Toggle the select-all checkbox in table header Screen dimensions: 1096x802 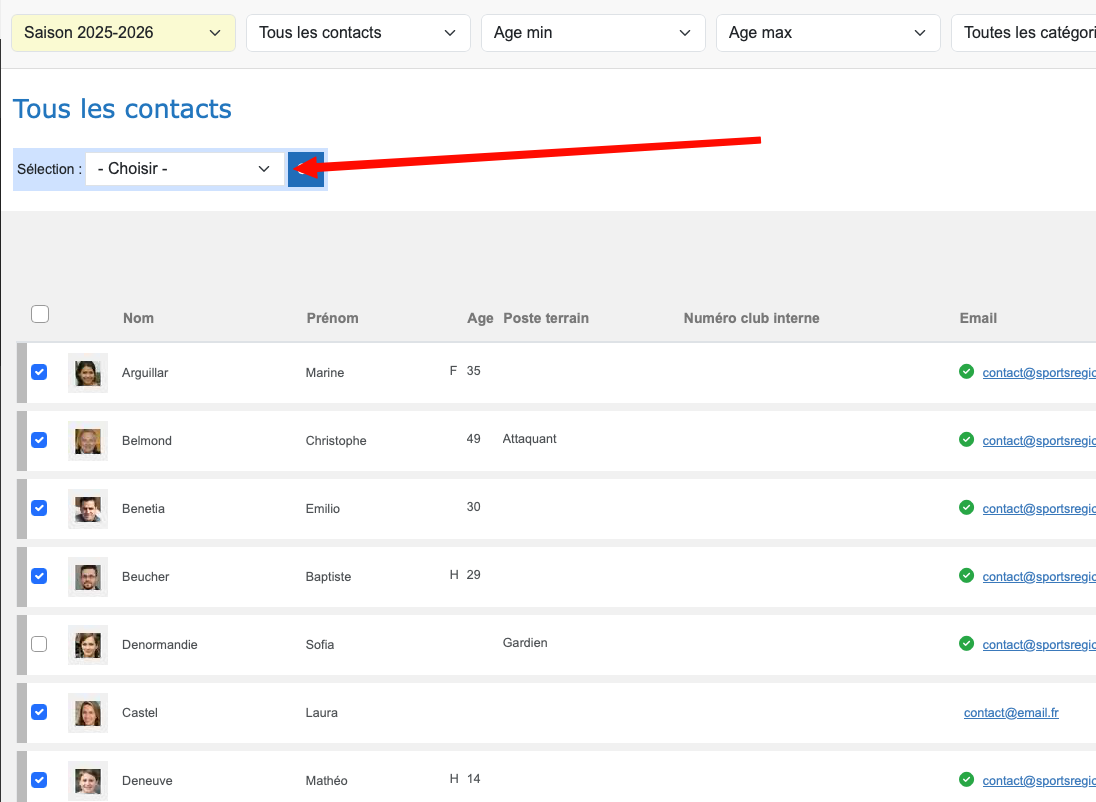(40, 315)
